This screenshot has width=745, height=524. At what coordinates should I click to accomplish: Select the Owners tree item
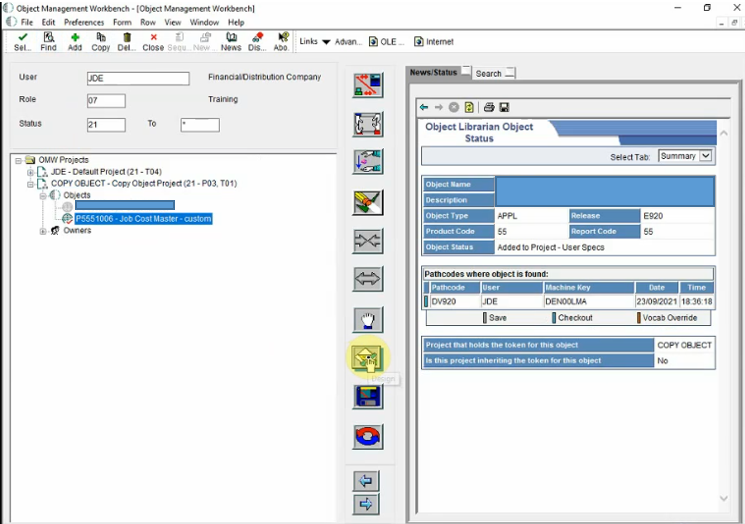pyautogui.click(x=77, y=230)
